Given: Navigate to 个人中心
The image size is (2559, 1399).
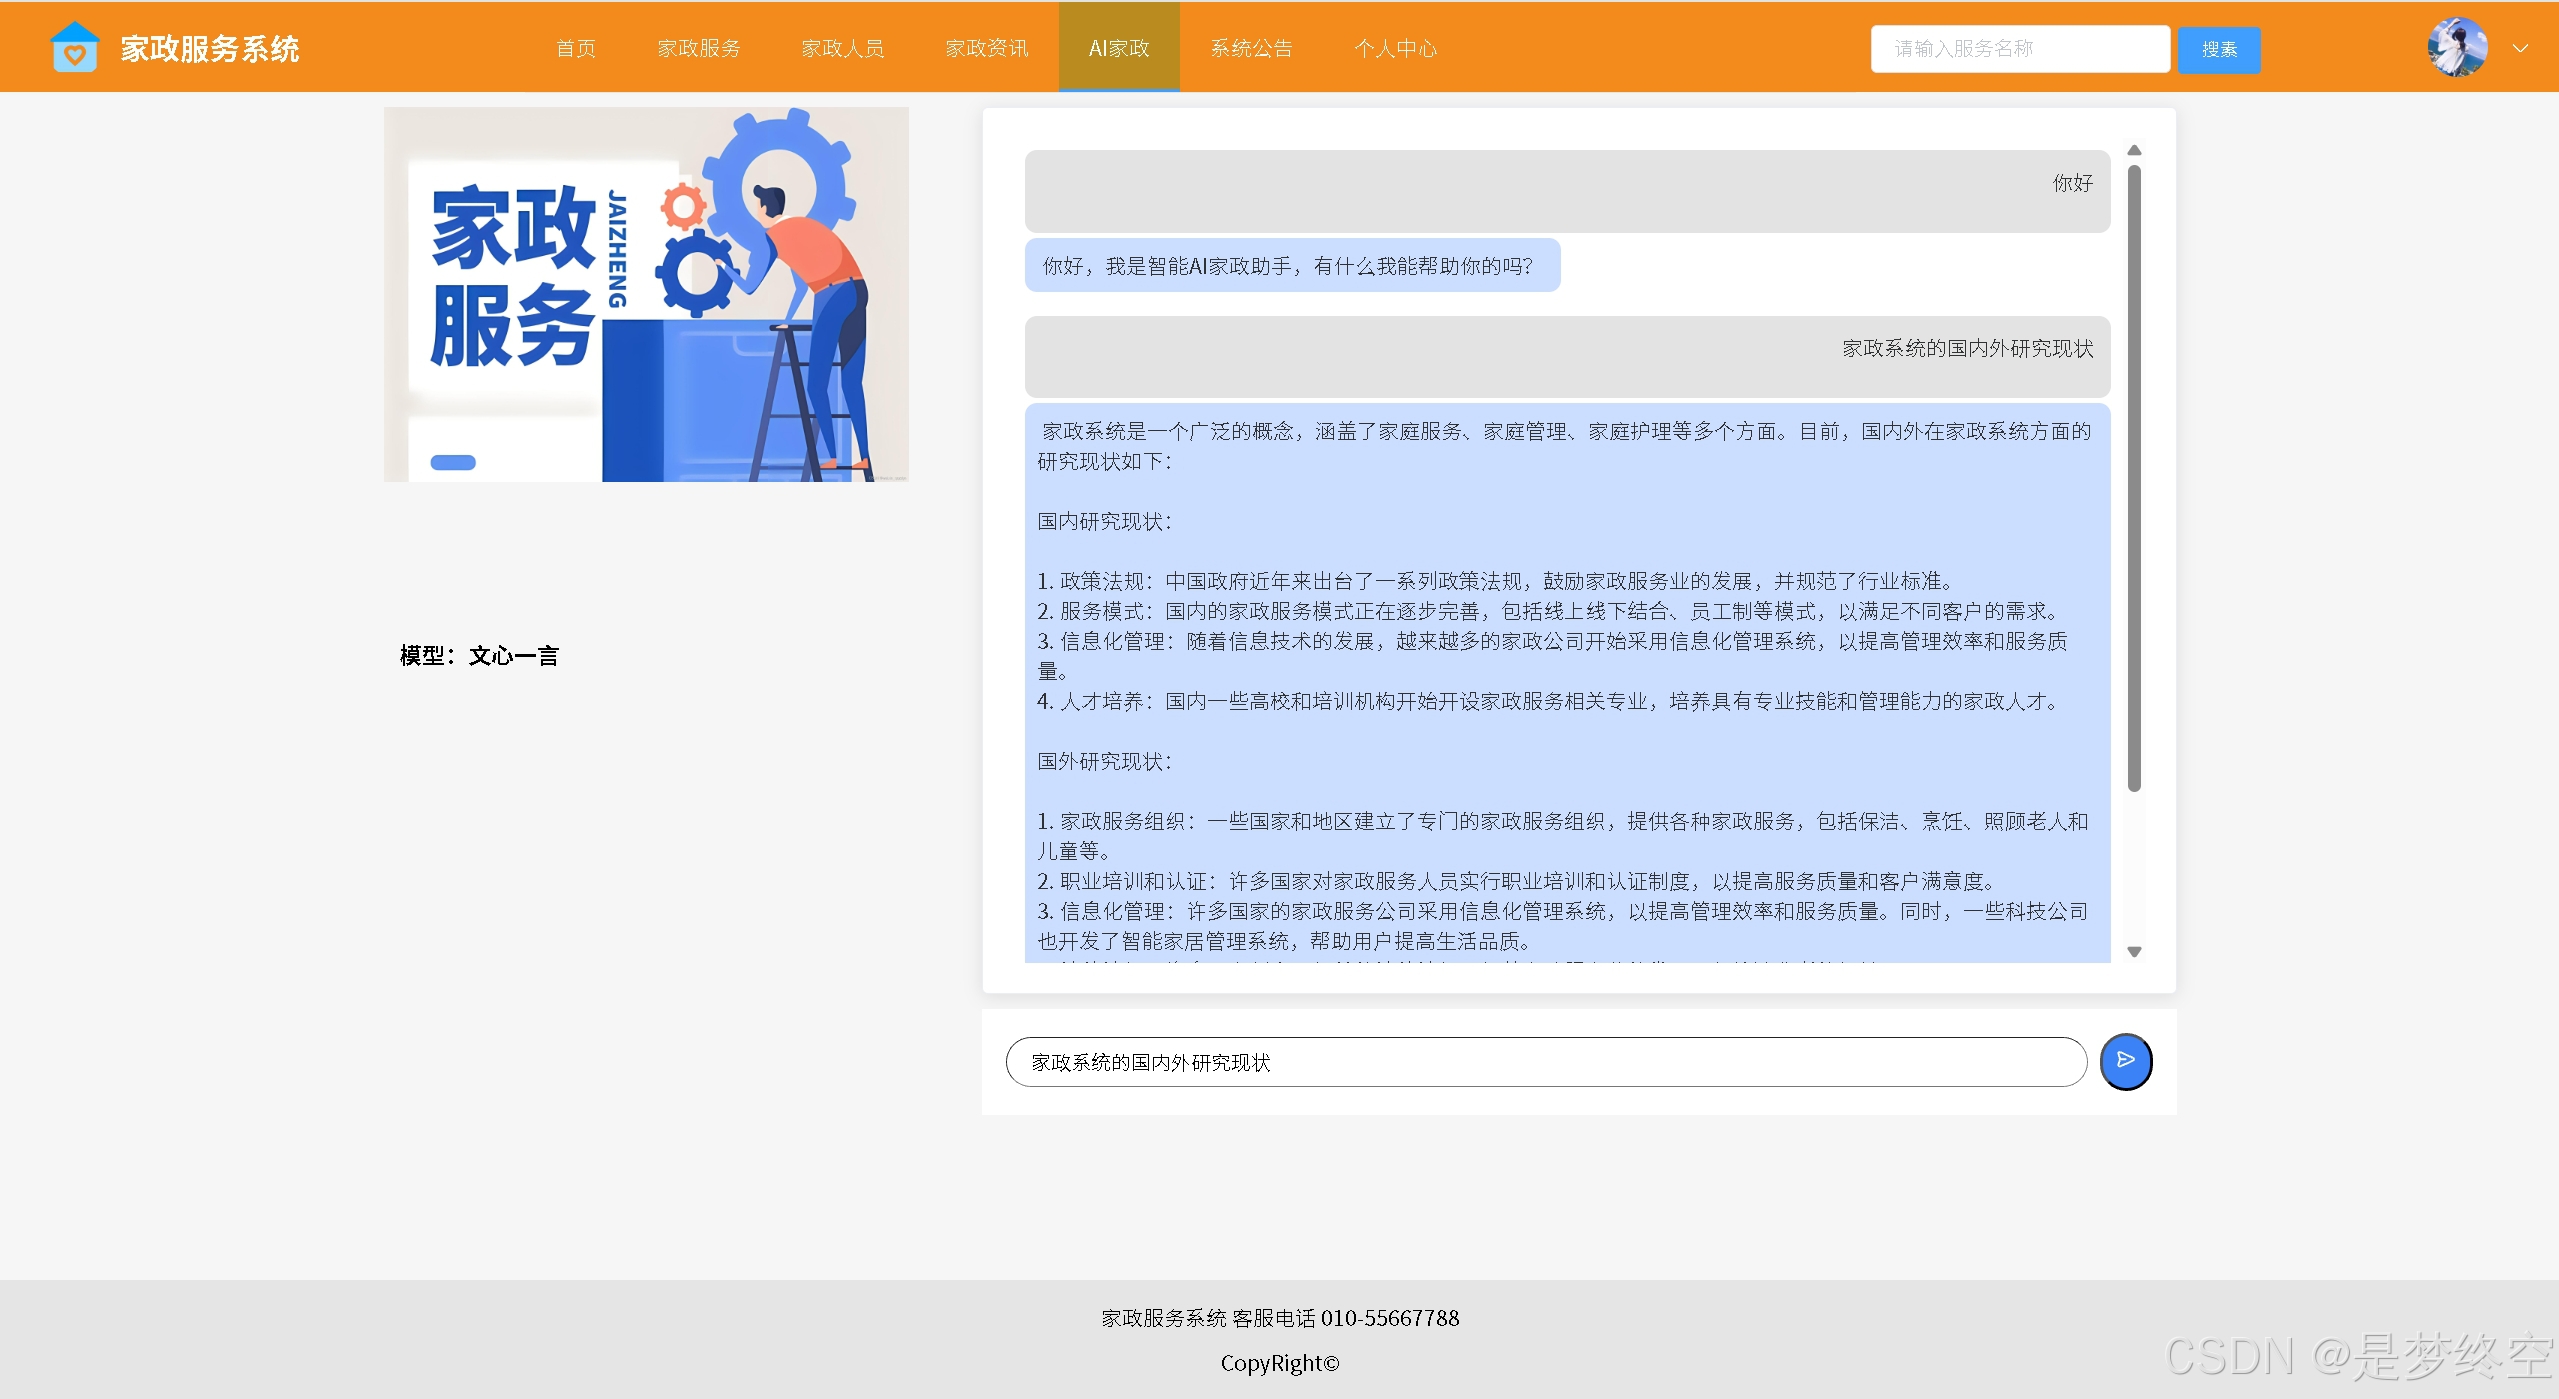Looking at the screenshot, I should click(1395, 48).
